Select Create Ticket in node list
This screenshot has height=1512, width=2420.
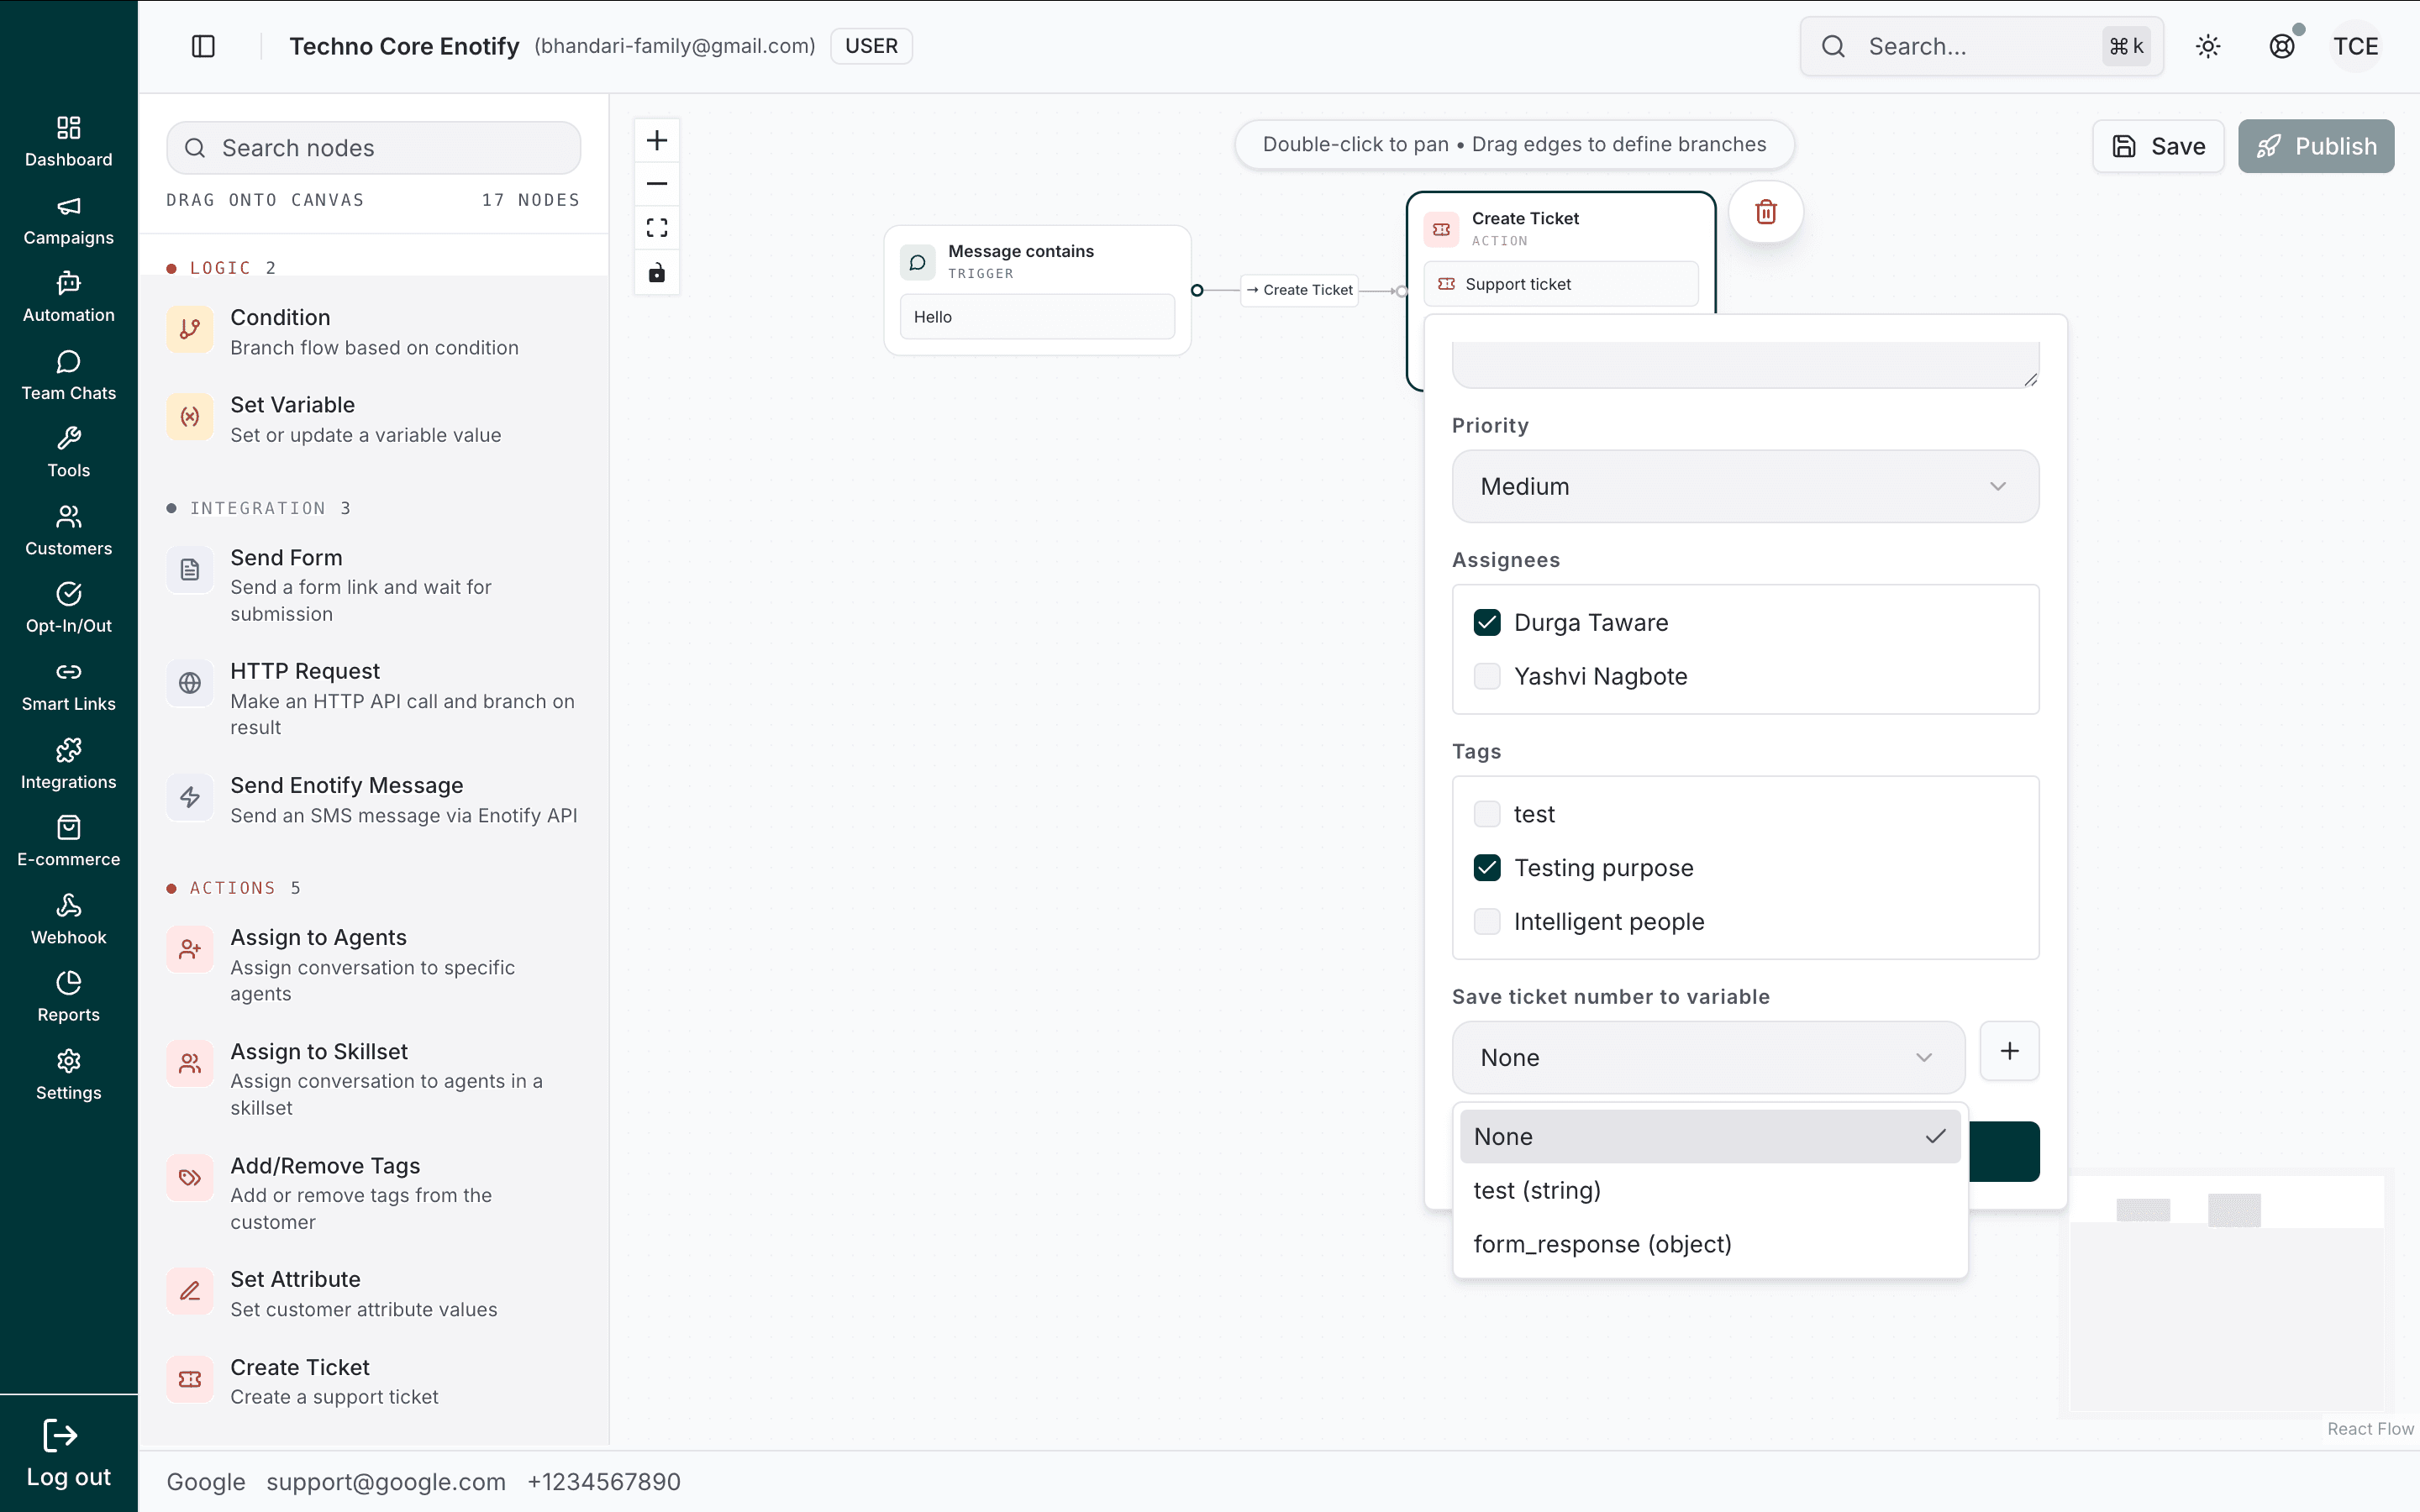pyautogui.click(x=374, y=1381)
